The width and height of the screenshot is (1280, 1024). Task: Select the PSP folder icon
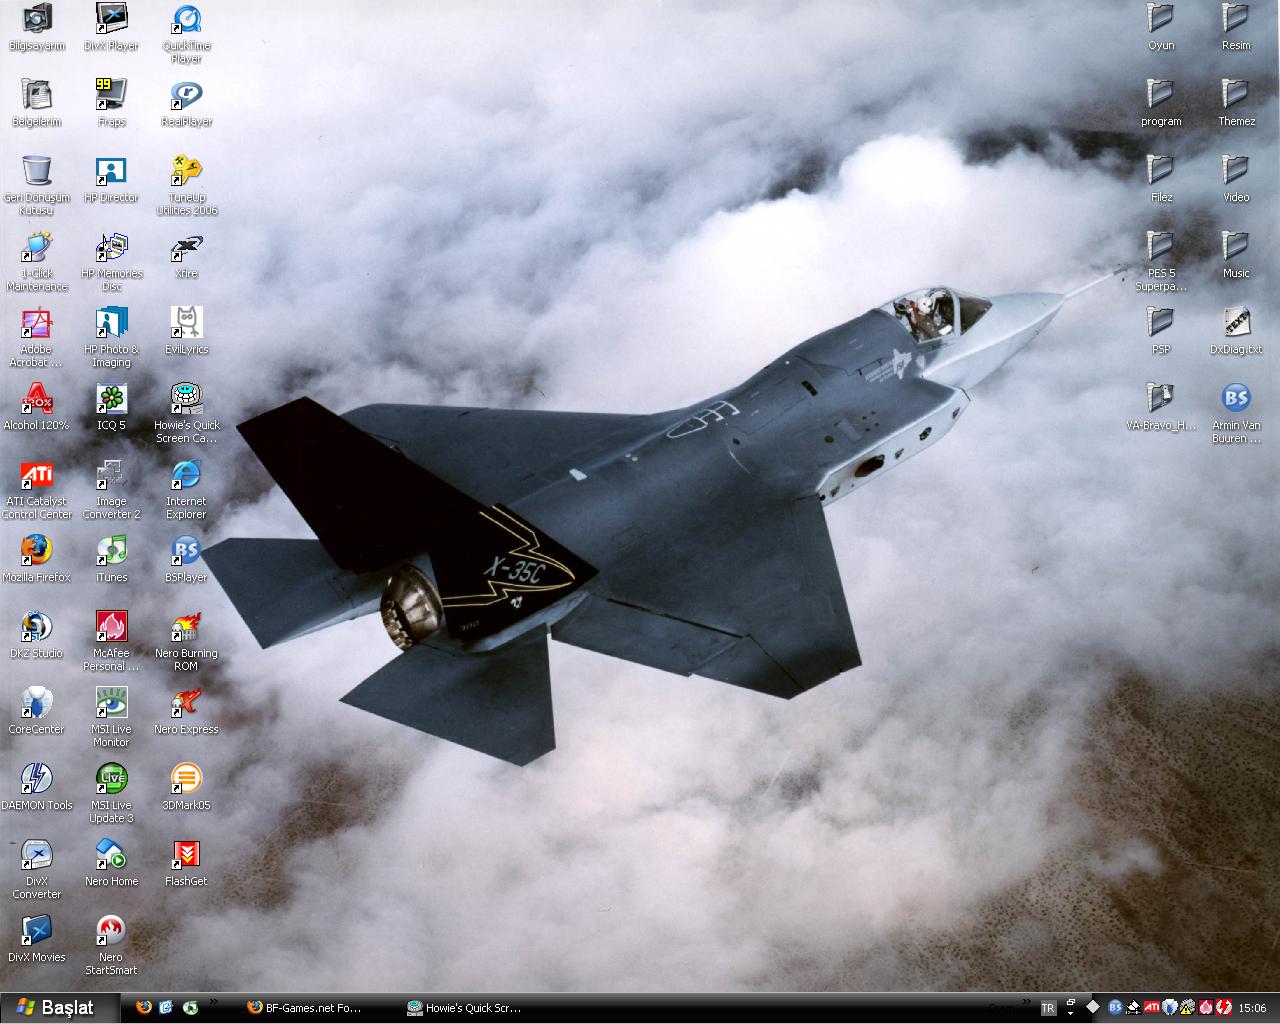click(x=1161, y=332)
